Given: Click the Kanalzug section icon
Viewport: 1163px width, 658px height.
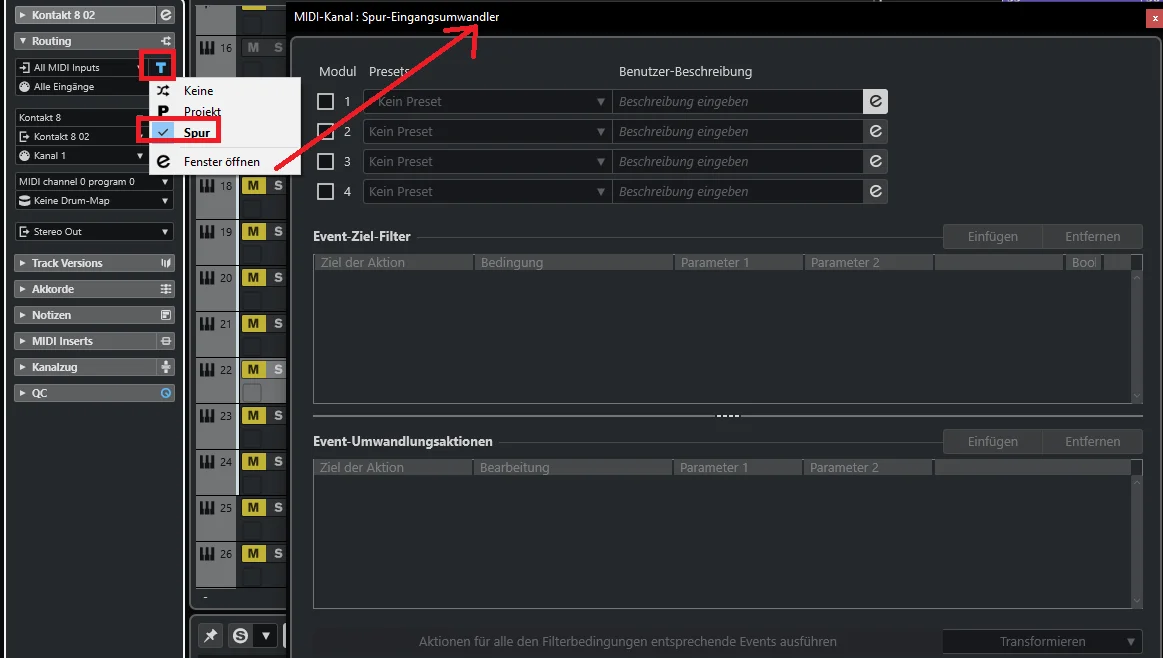Looking at the screenshot, I should (166, 367).
